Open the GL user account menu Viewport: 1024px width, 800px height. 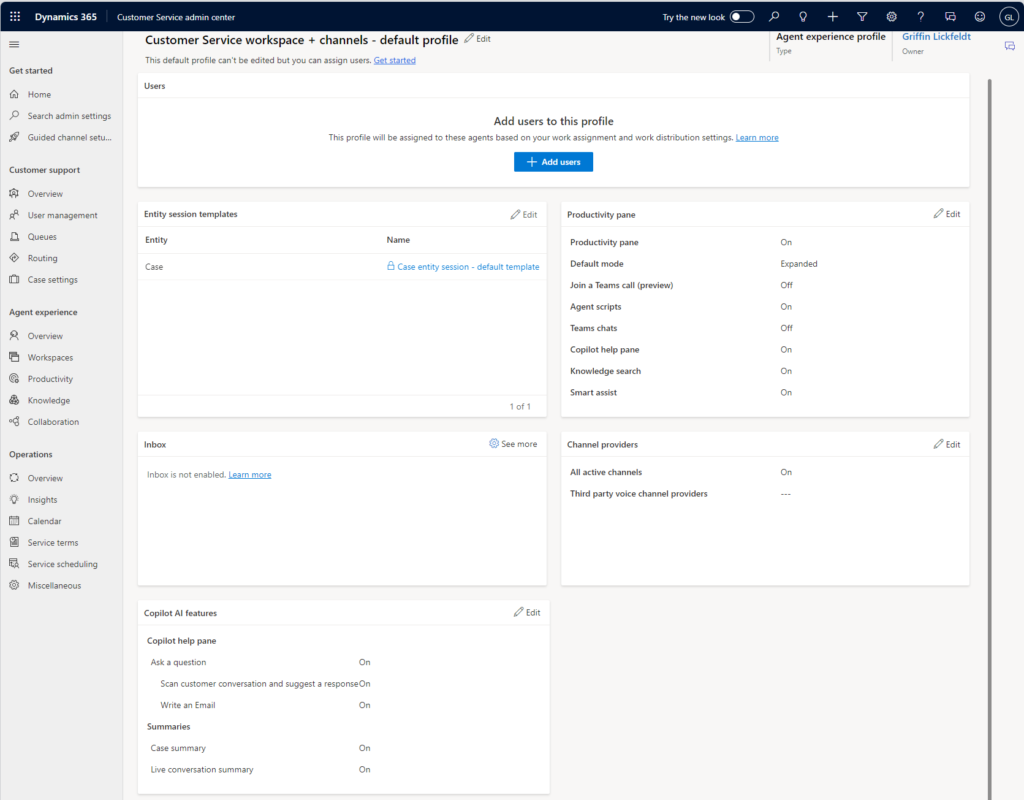point(1007,17)
